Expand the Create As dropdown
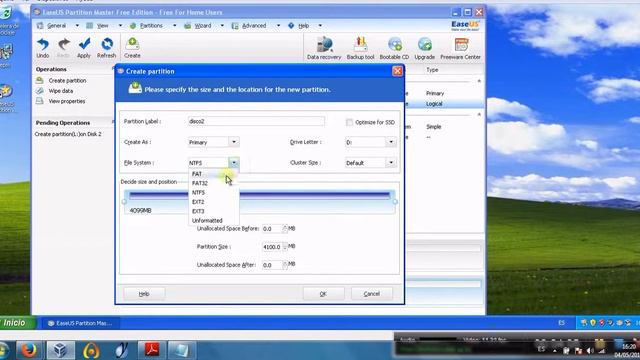 [234, 142]
